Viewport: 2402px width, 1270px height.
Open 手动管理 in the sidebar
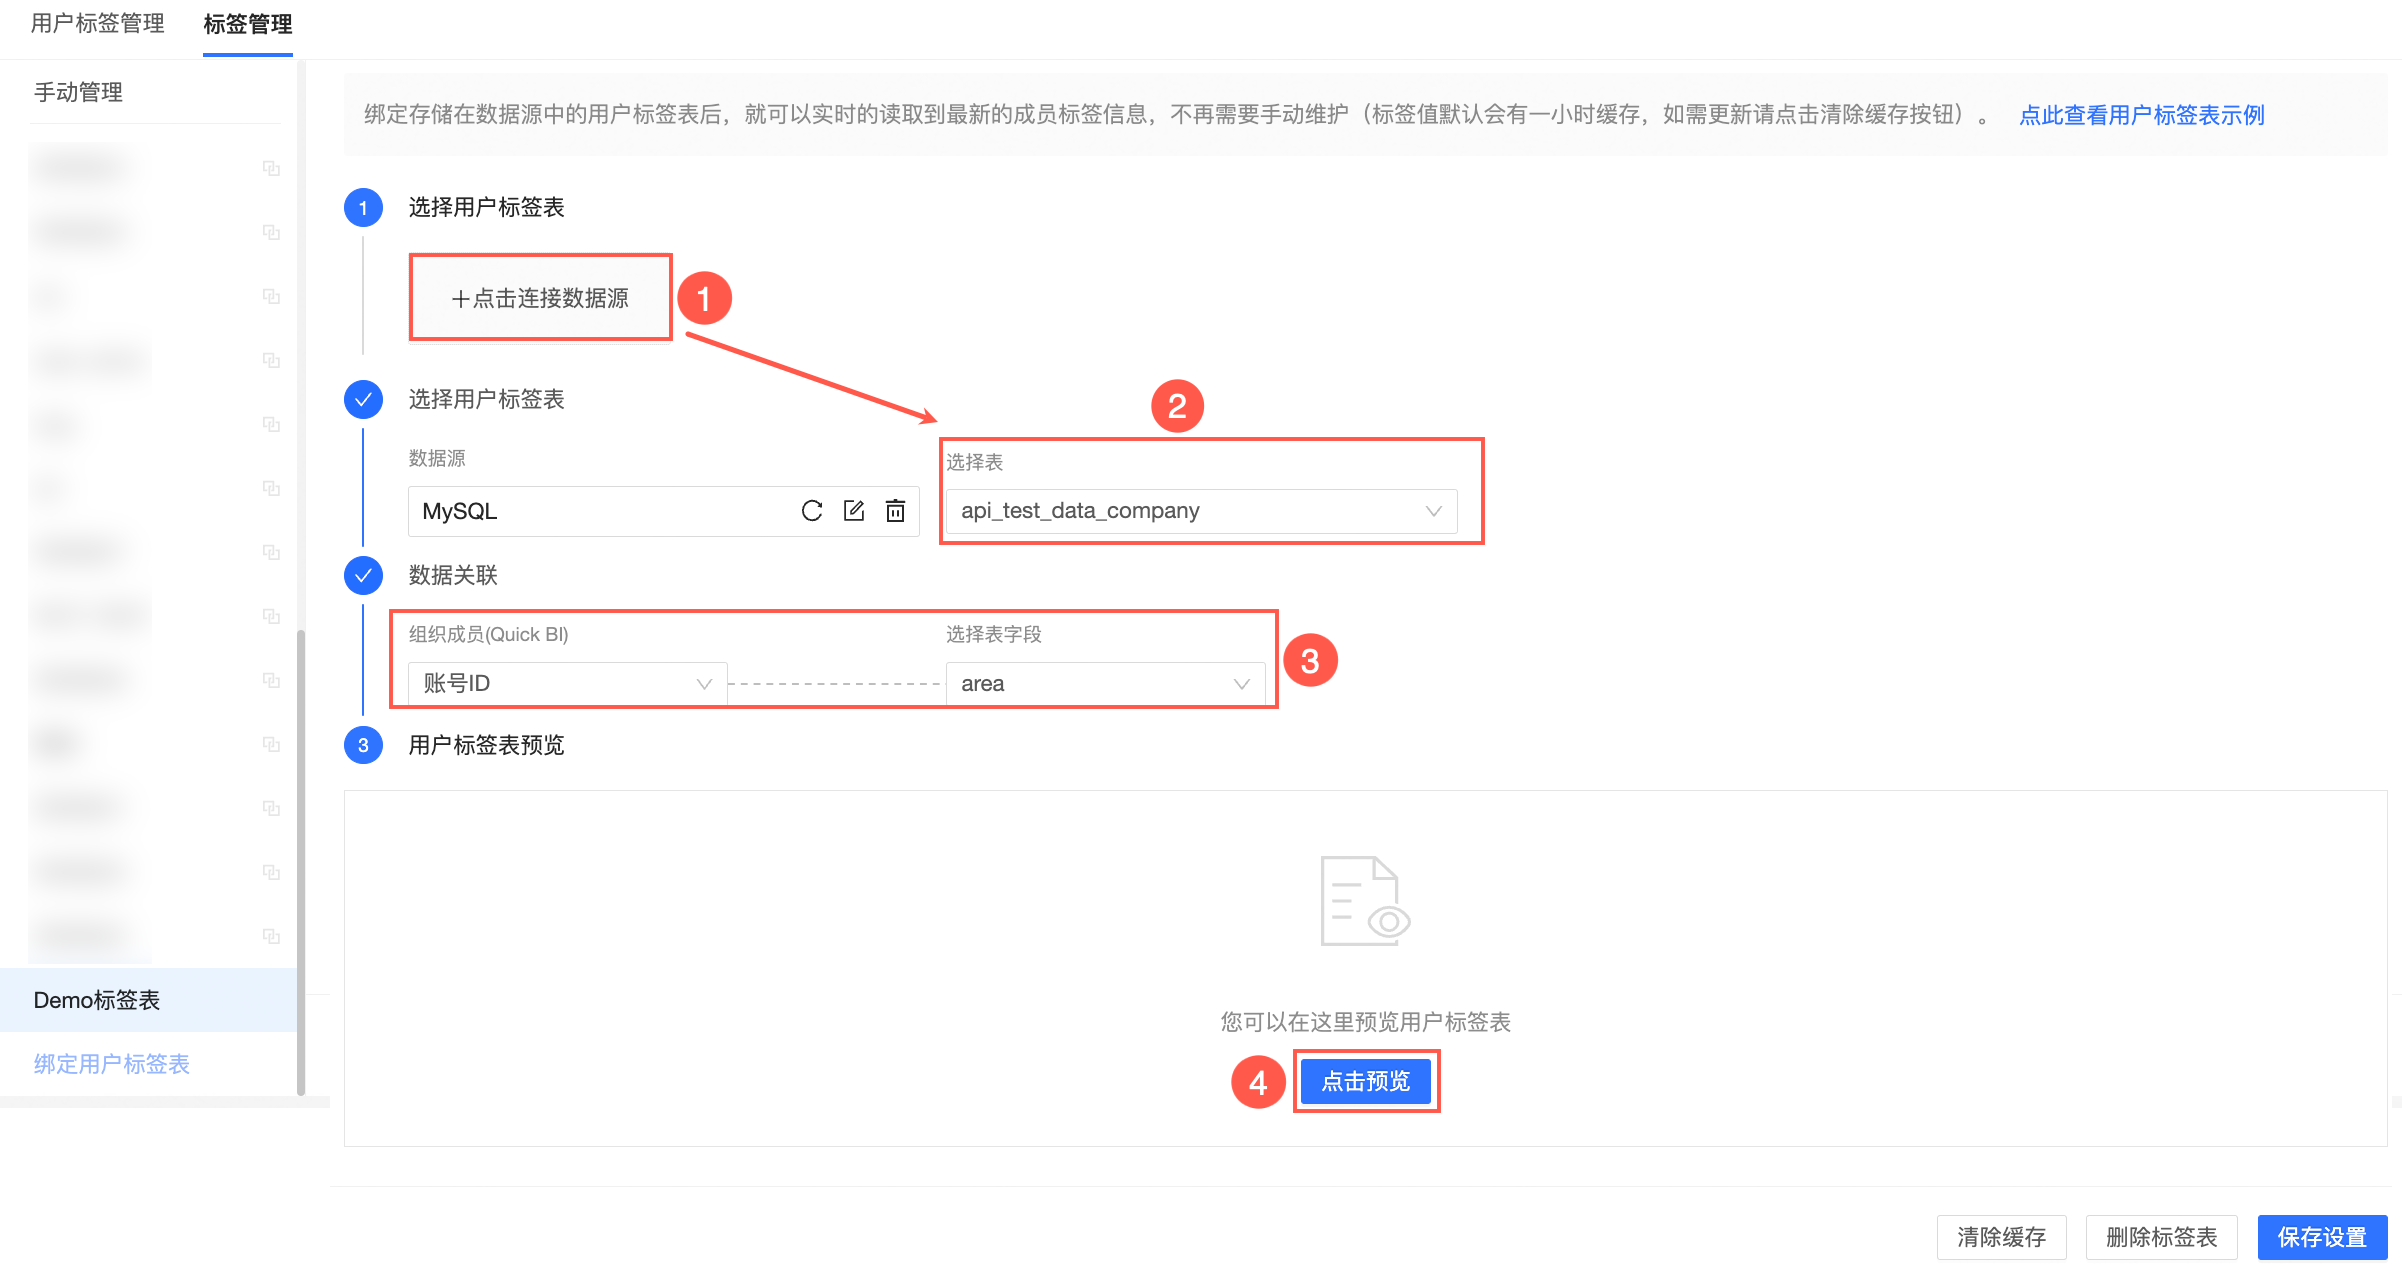(78, 92)
